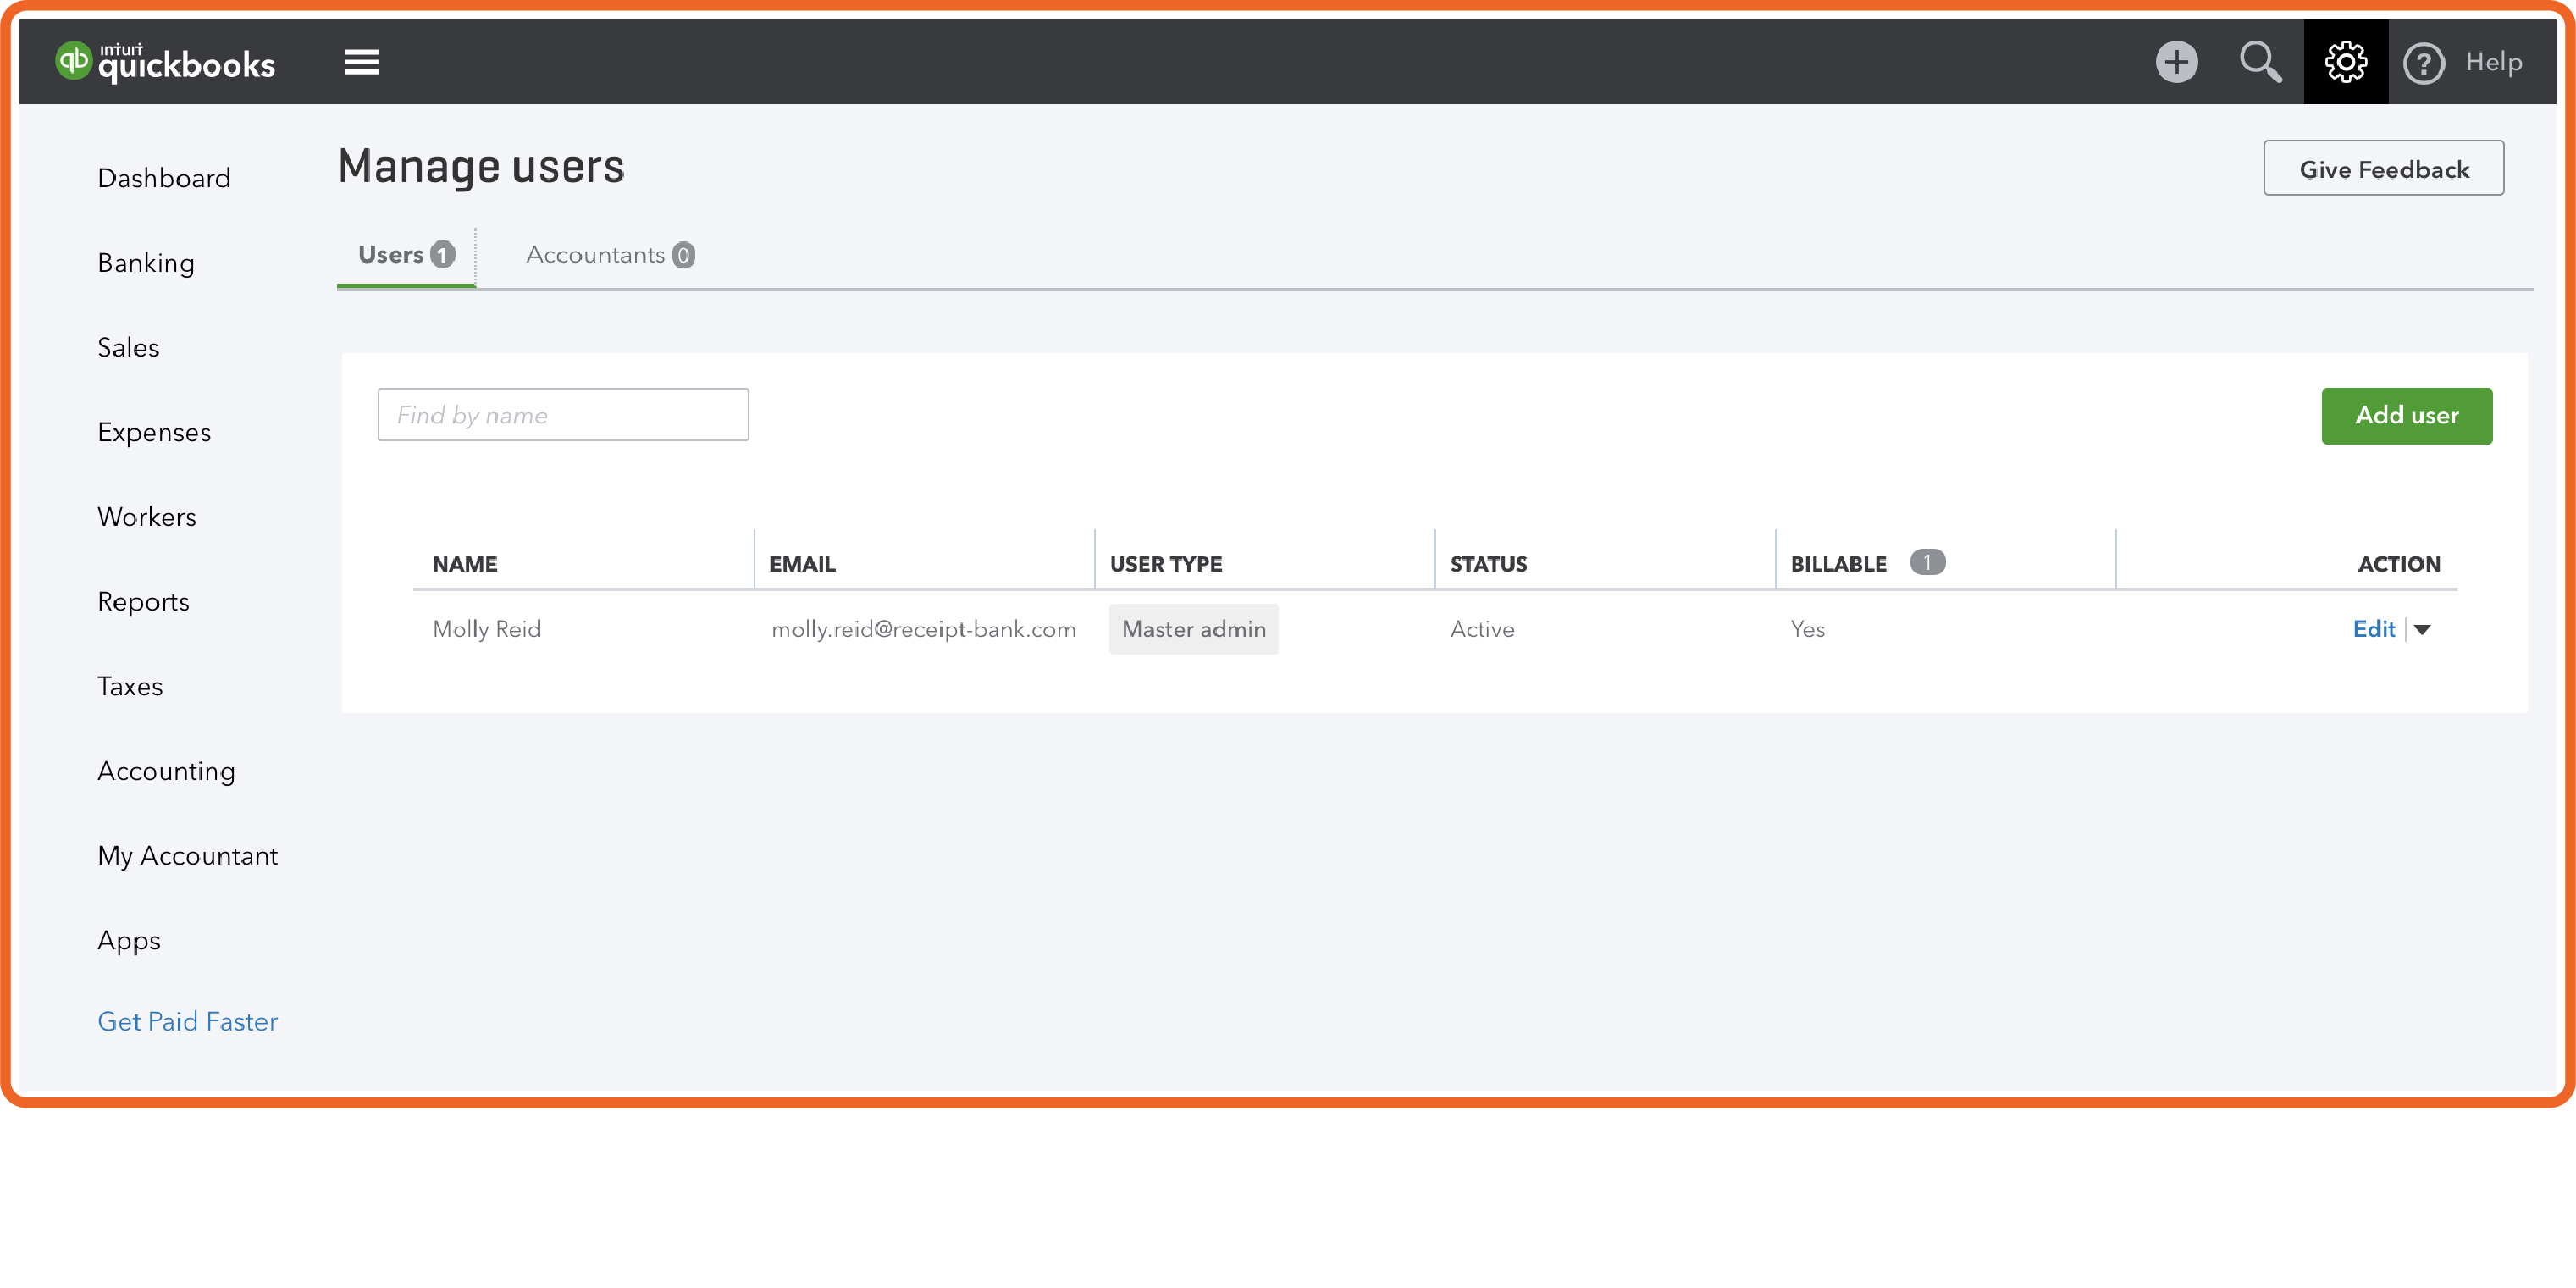Click the green Add user button

tap(2407, 415)
